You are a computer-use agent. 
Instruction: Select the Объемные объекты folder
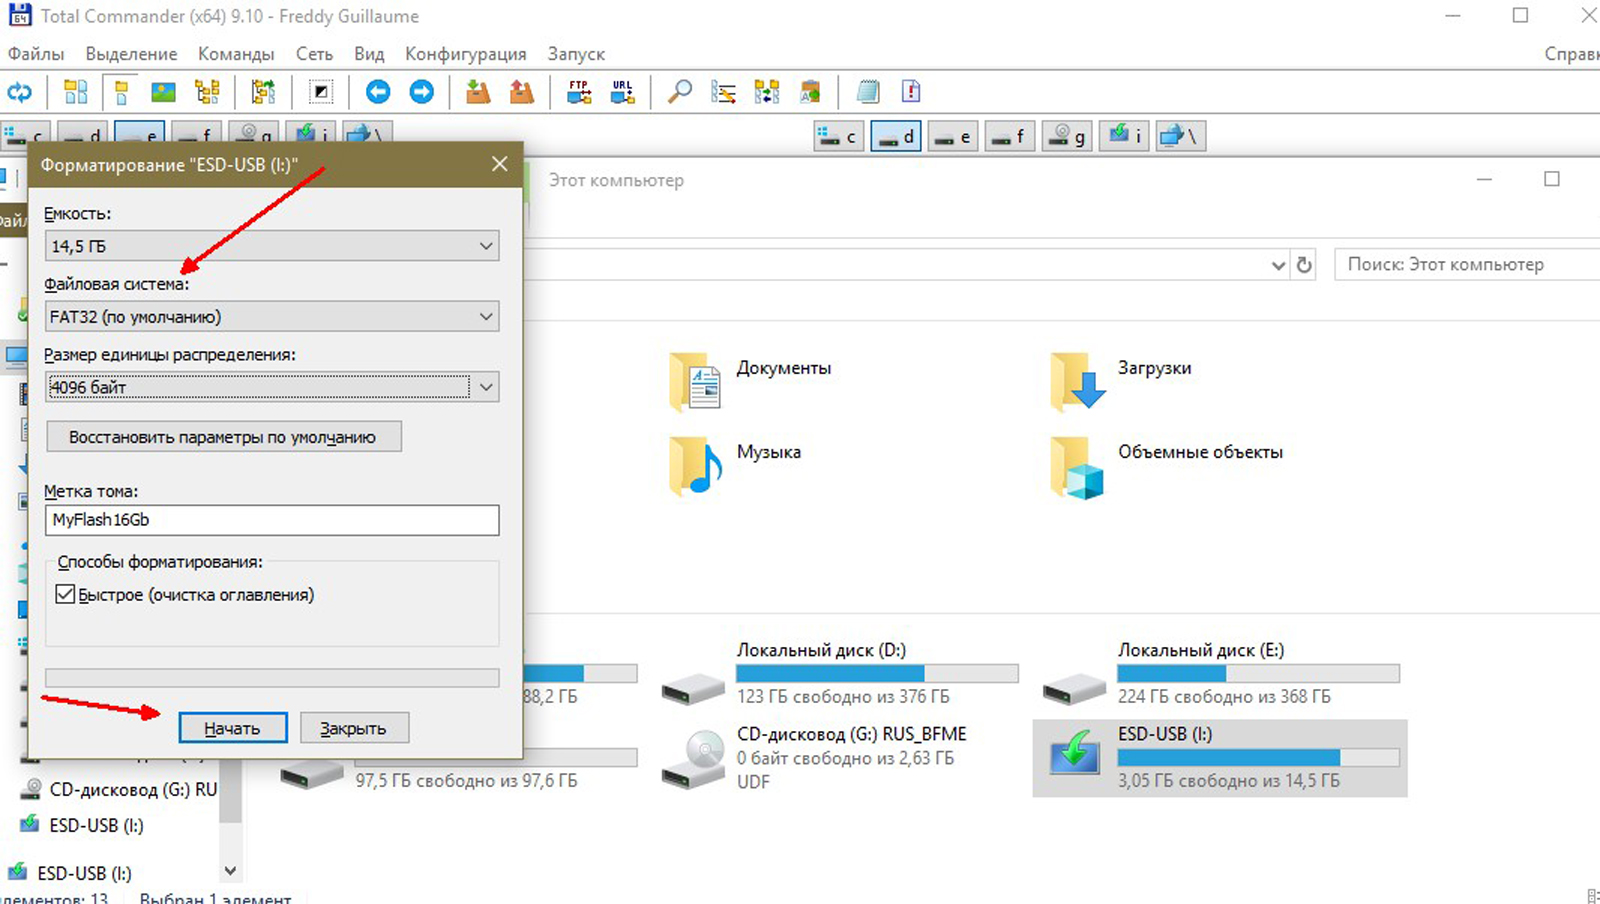[x=1167, y=465]
